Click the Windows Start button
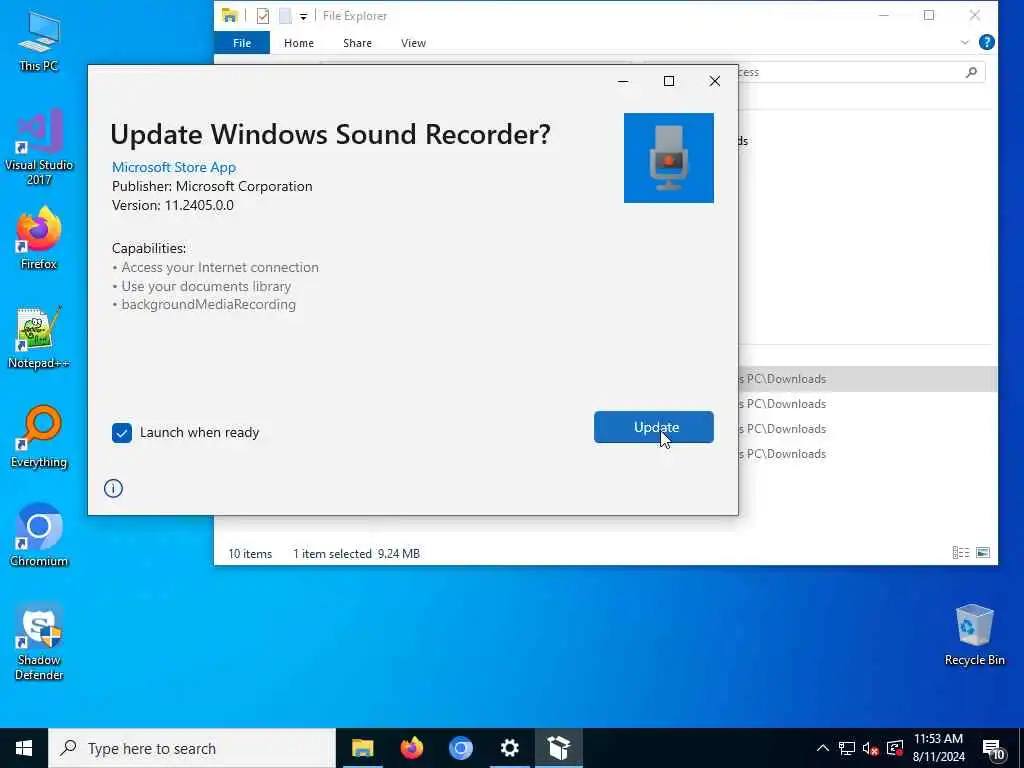1024x768 pixels. (24, 748)
